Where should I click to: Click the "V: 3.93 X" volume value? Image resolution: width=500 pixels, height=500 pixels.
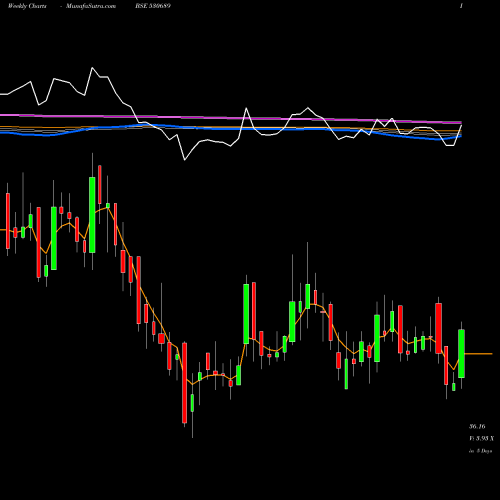coord(481,438)
